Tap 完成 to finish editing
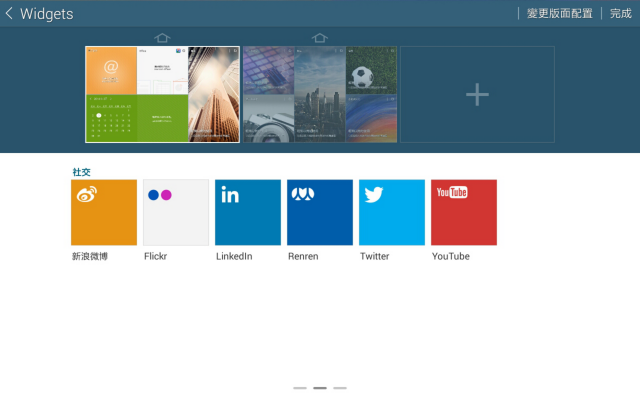This screenshot has width=640, height=400. click(x=620, y=13)
